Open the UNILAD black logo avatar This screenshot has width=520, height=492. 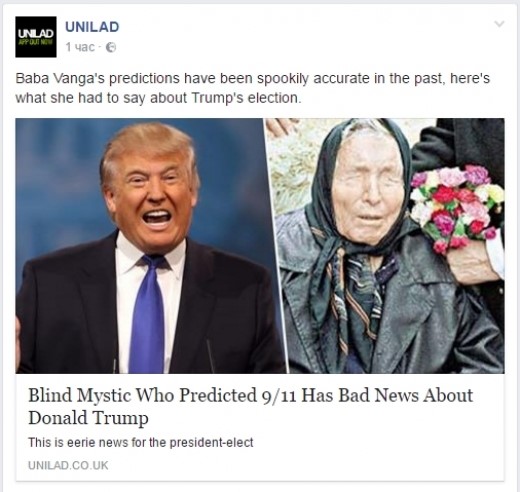point(36,37)
